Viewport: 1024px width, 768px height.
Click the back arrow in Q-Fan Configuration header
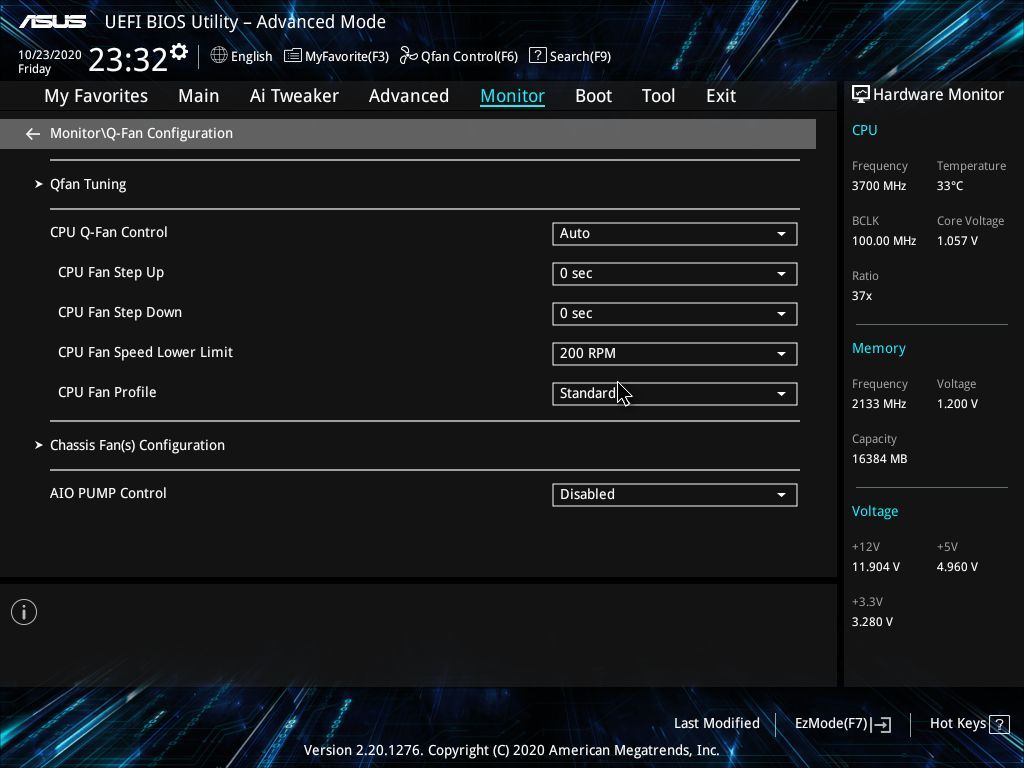33,134
